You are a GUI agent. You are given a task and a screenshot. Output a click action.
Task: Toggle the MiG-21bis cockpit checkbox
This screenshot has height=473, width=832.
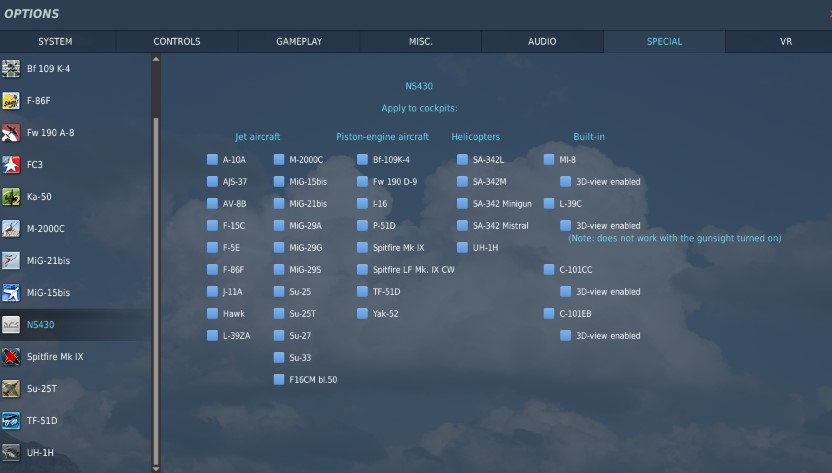point(279,203)
